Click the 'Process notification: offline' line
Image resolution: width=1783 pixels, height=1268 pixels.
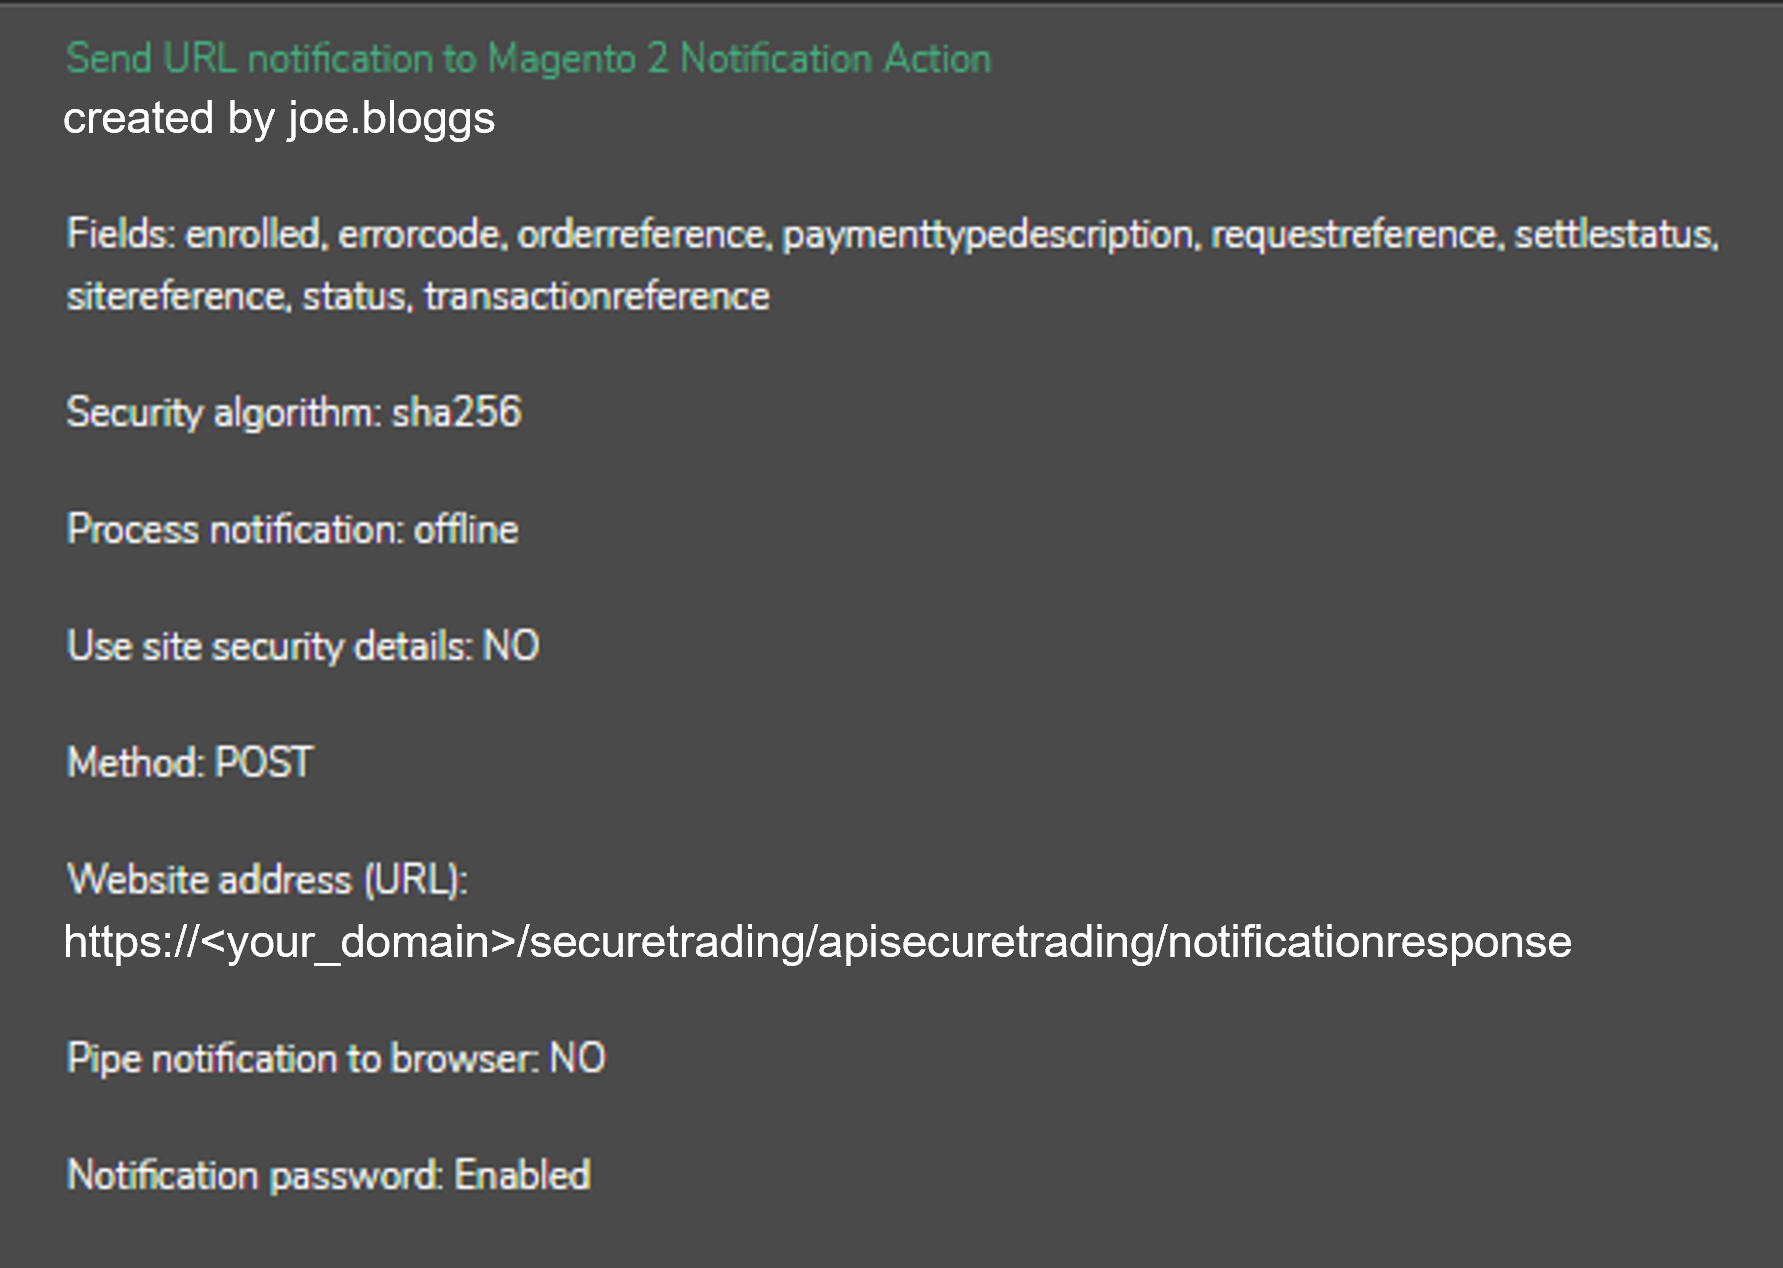[292, 530]
